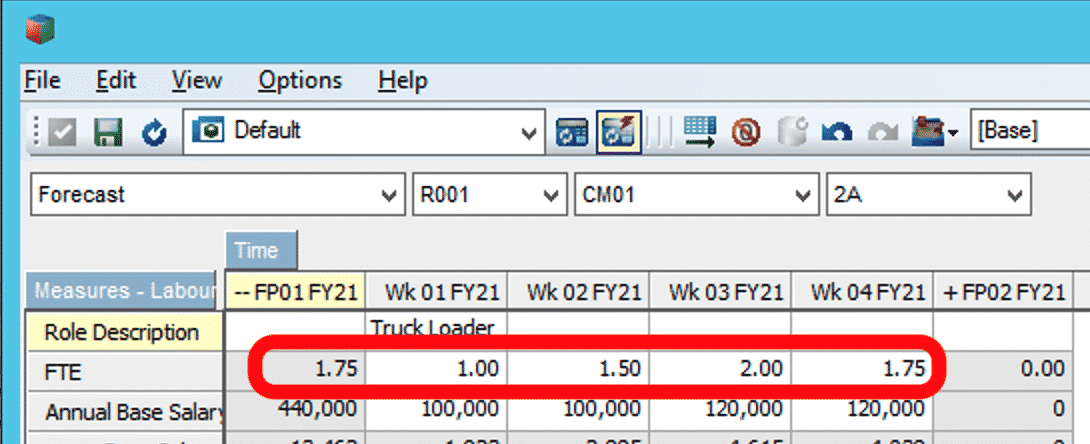The image size is (1090, 444).
Task: Click the Time dimension tab
Action: coord(261,250)
